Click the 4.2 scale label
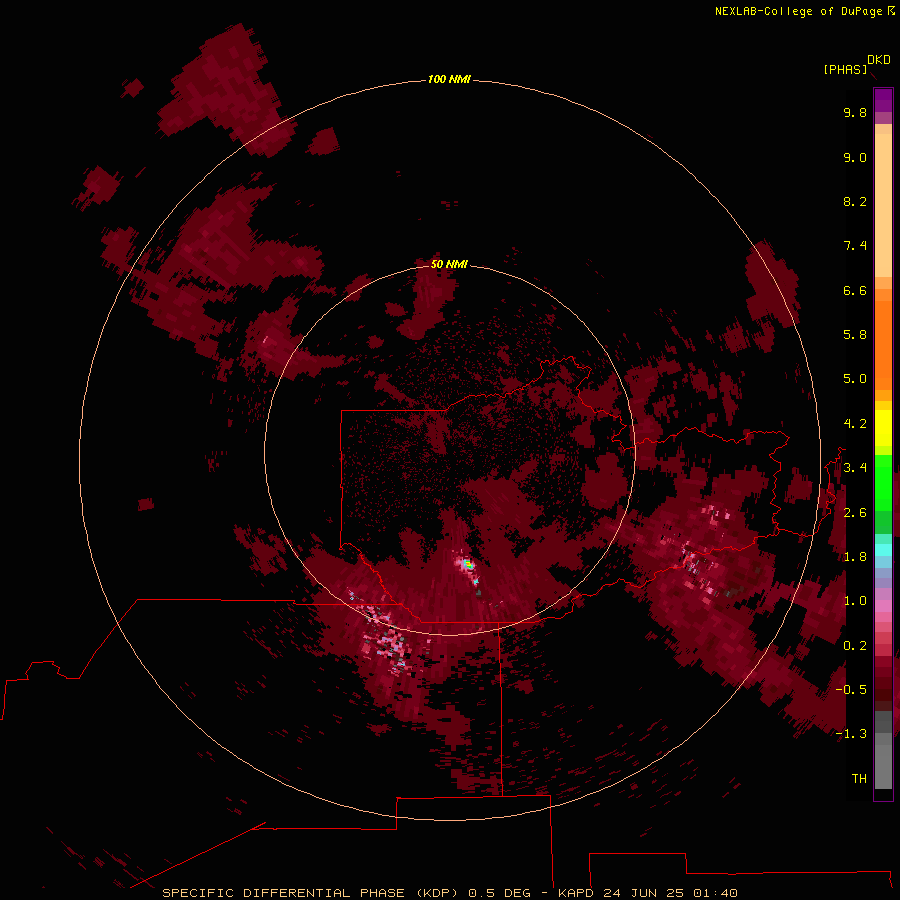The height and width of the screenshot is (900, 900). (x=855, y=424)
